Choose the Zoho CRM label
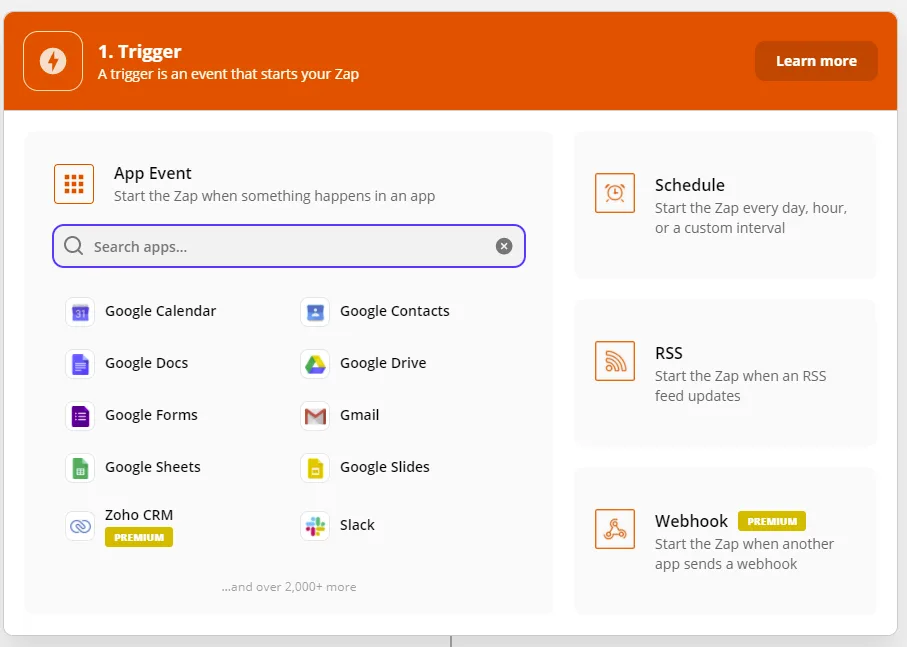This screenshot has width=907, height=647. tap(139, 515)
